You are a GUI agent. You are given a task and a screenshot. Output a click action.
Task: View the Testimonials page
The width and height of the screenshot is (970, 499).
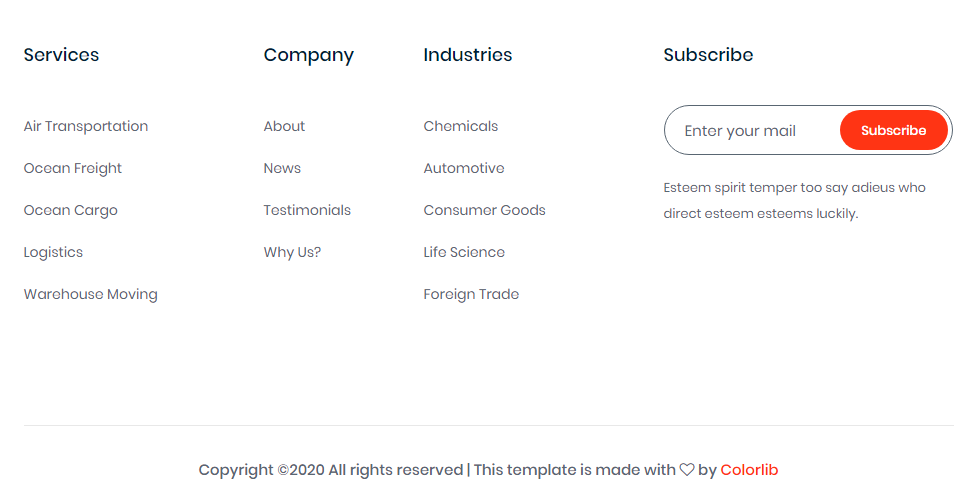308,210
